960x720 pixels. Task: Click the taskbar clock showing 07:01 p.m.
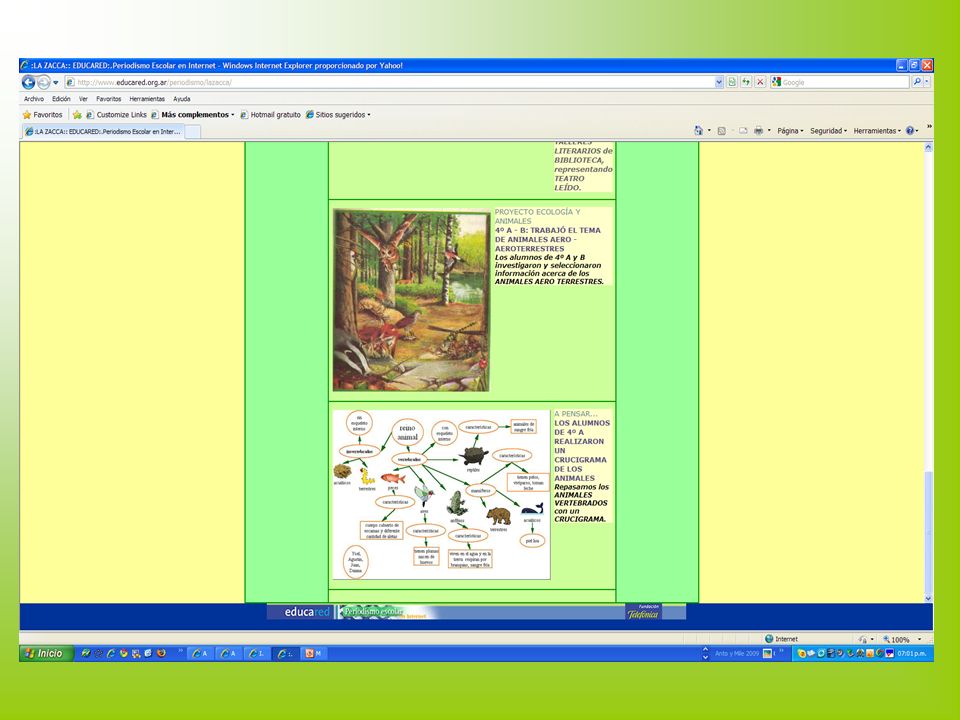pos(912,653)
